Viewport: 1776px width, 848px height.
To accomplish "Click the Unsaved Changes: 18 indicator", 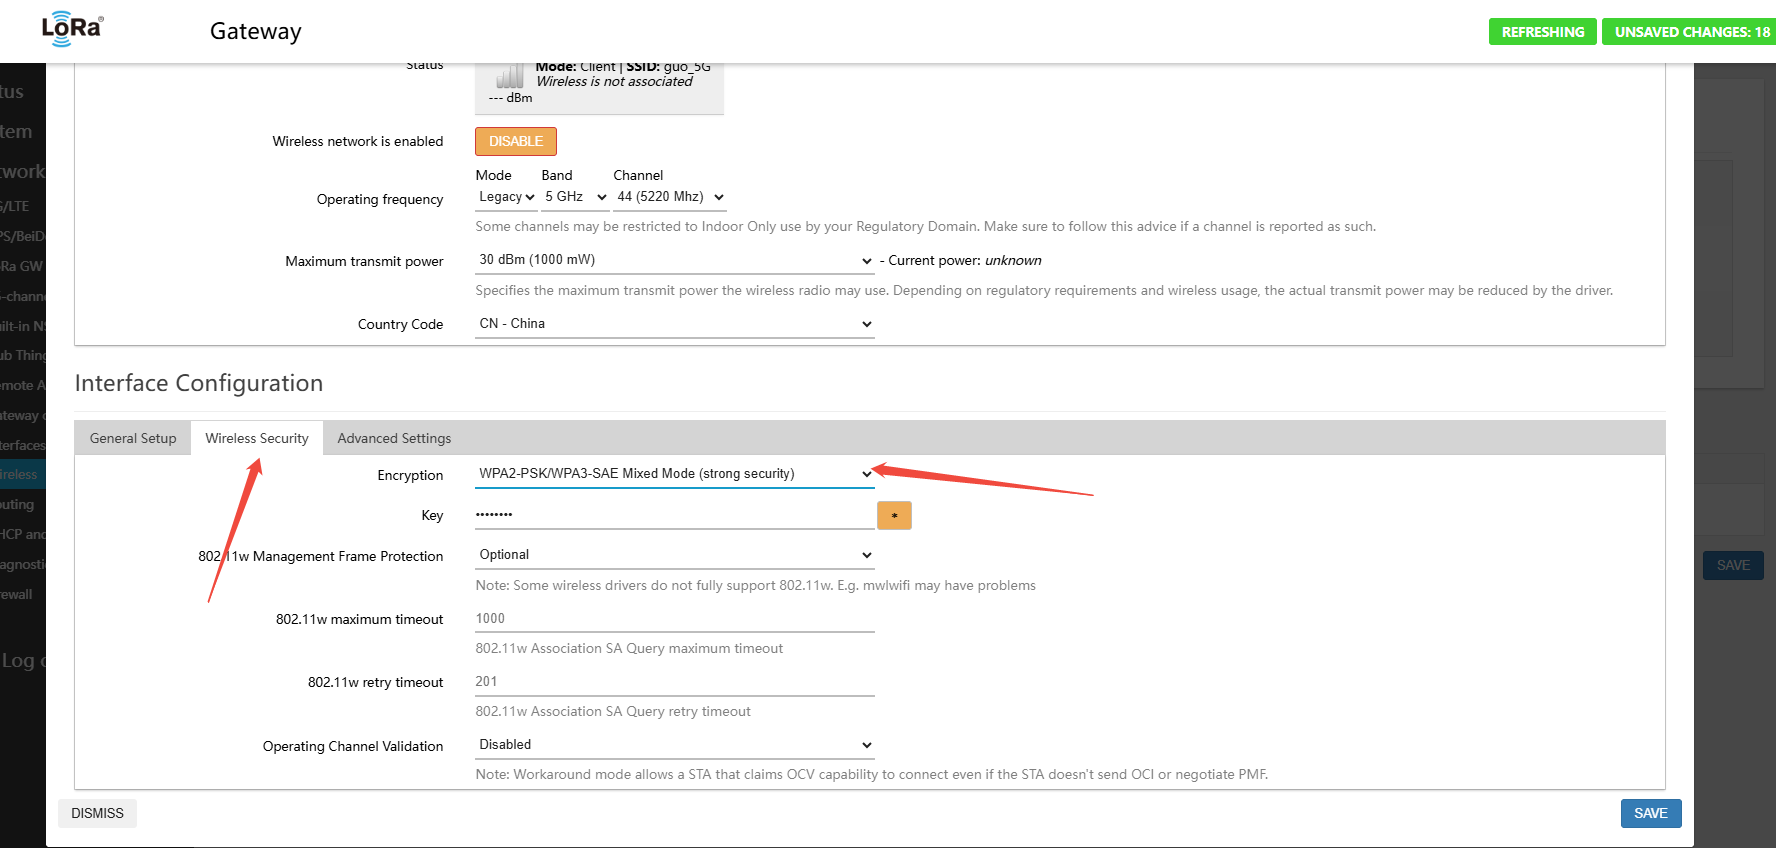I will click(x=1691, y=32).
